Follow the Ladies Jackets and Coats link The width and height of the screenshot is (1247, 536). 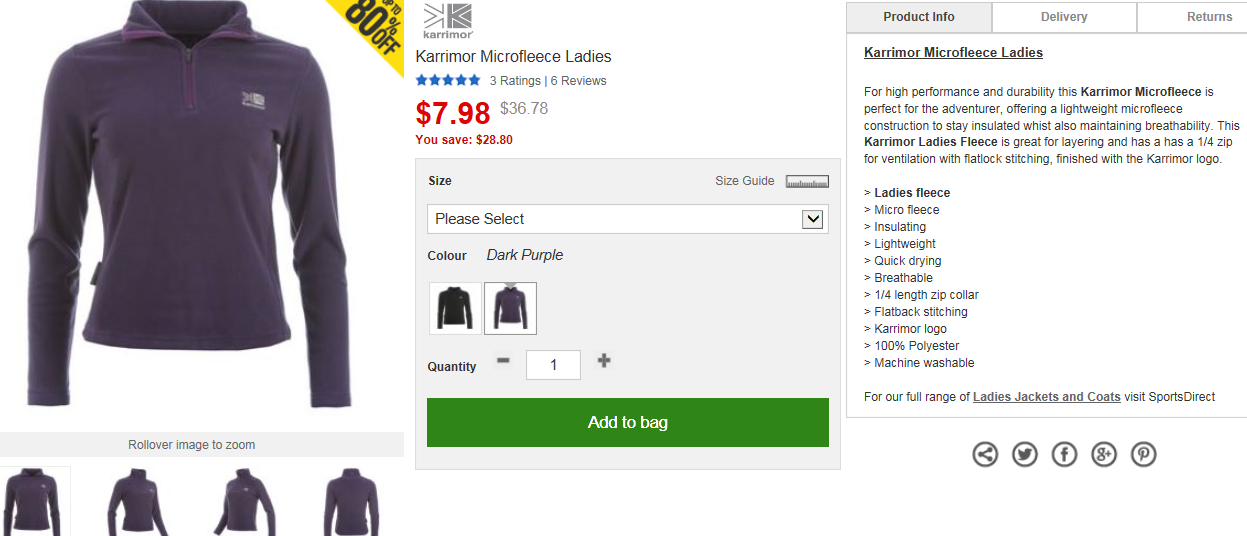point(1047,397)
